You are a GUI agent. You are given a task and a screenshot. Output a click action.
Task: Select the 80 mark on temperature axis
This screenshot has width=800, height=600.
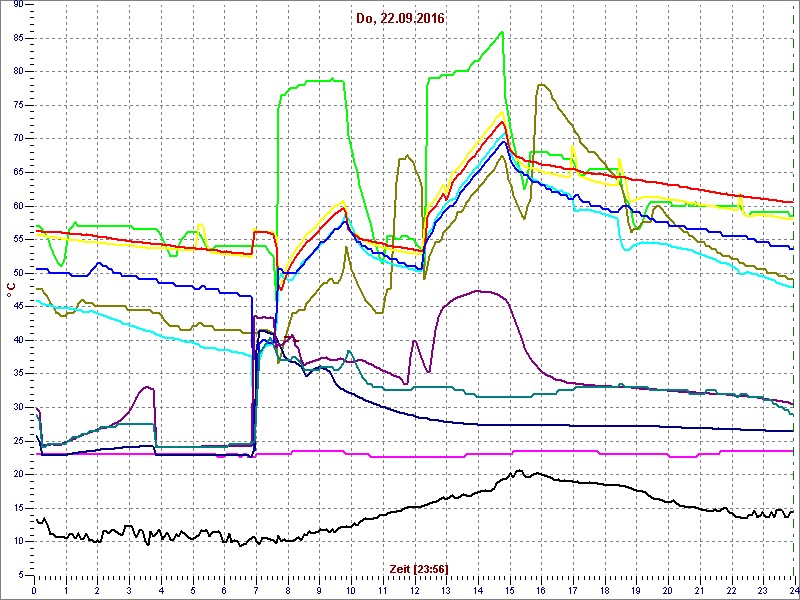pyautogui.click(x=18, y=71)
